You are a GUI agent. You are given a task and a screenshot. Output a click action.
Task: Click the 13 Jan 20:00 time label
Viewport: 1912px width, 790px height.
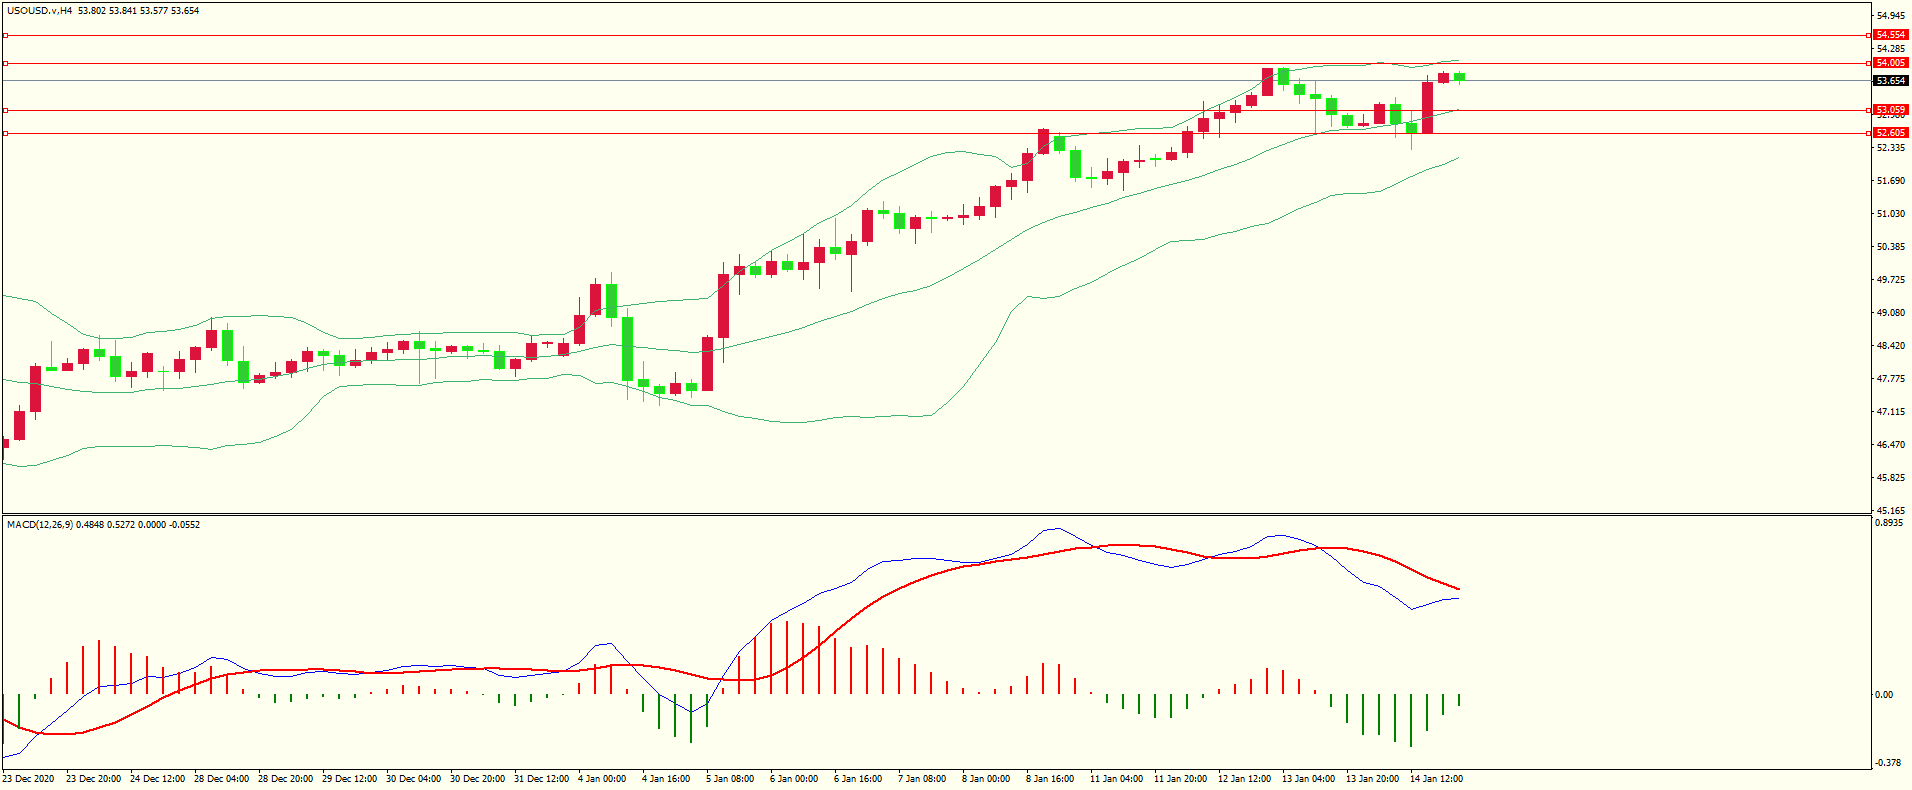pos(1372,779)
